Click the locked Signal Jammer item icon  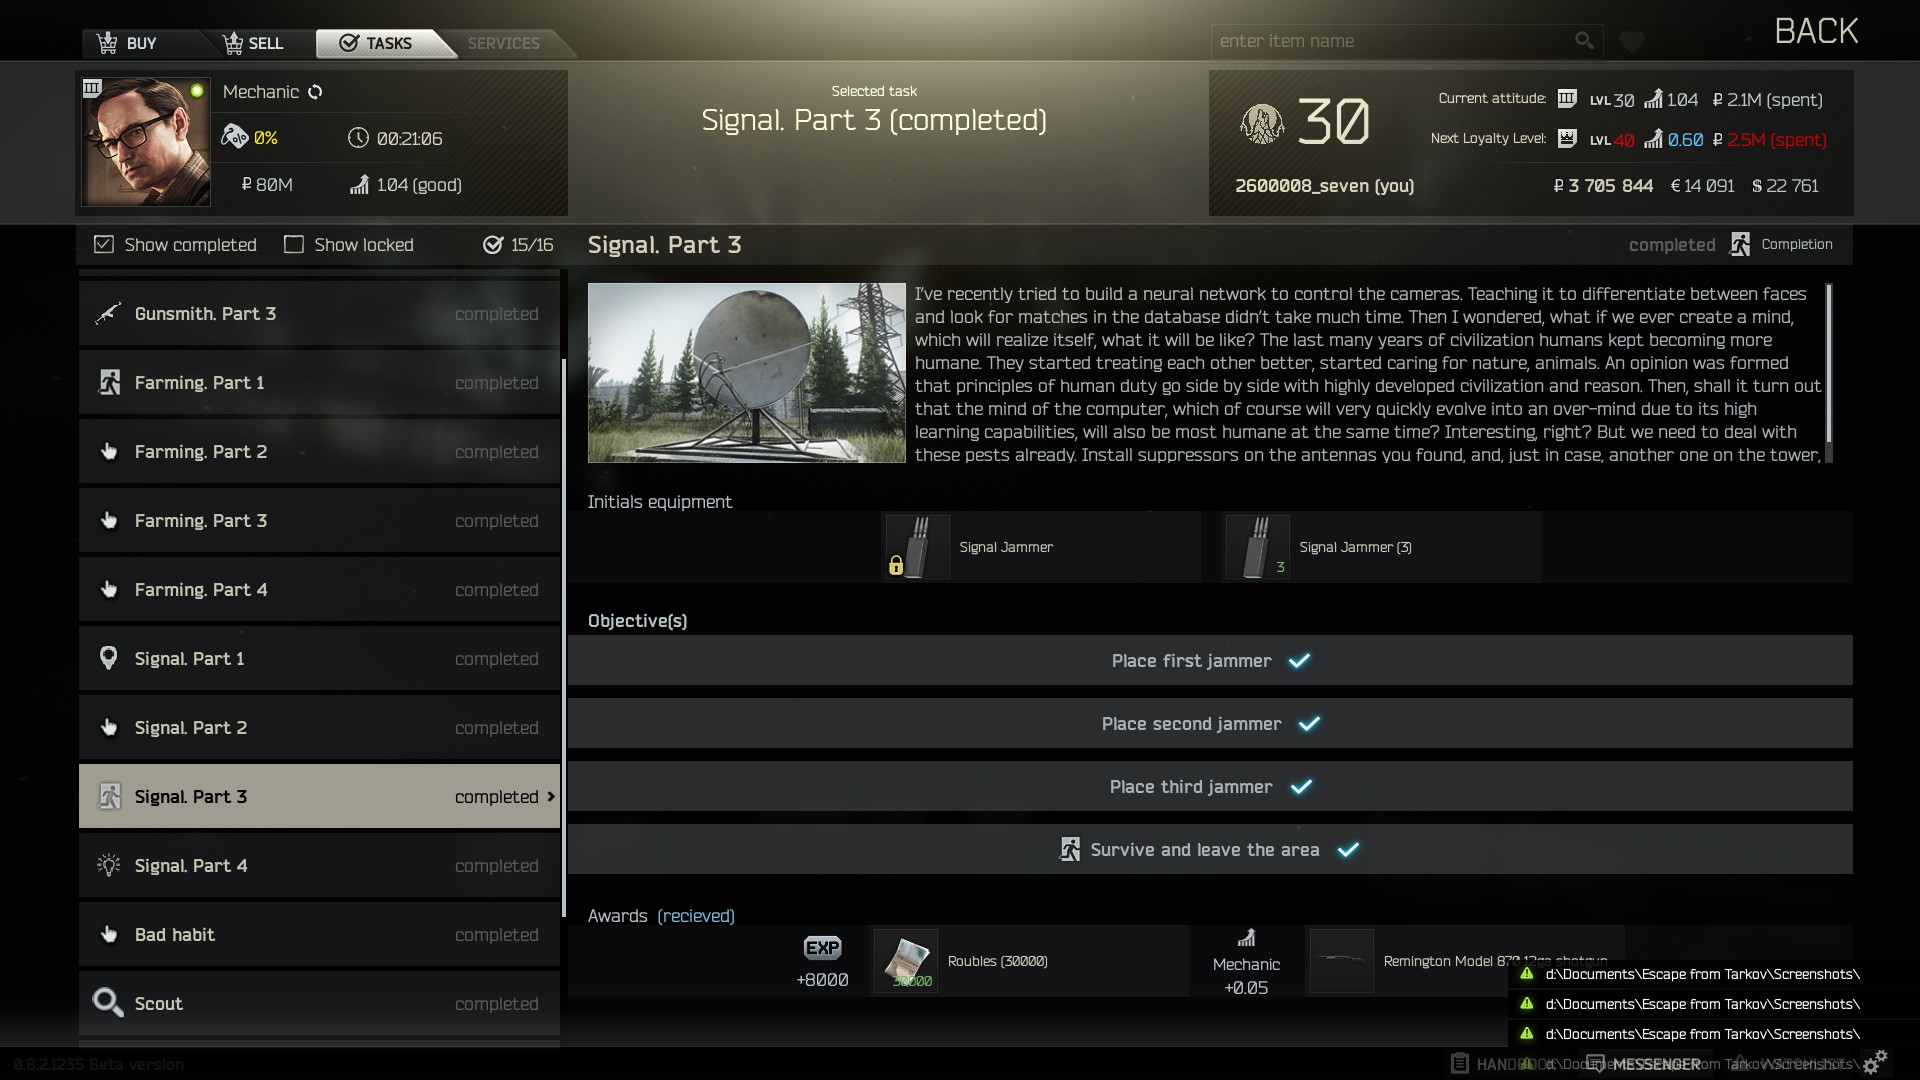point(917,547)
